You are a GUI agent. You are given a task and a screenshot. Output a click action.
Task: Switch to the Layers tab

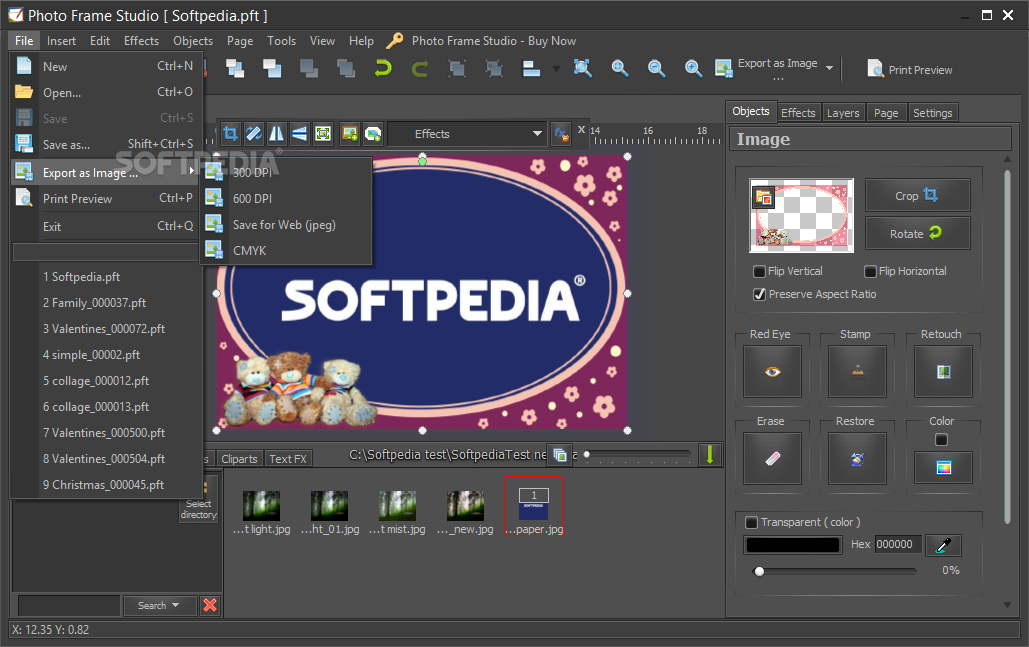click(x=843, y=113)
